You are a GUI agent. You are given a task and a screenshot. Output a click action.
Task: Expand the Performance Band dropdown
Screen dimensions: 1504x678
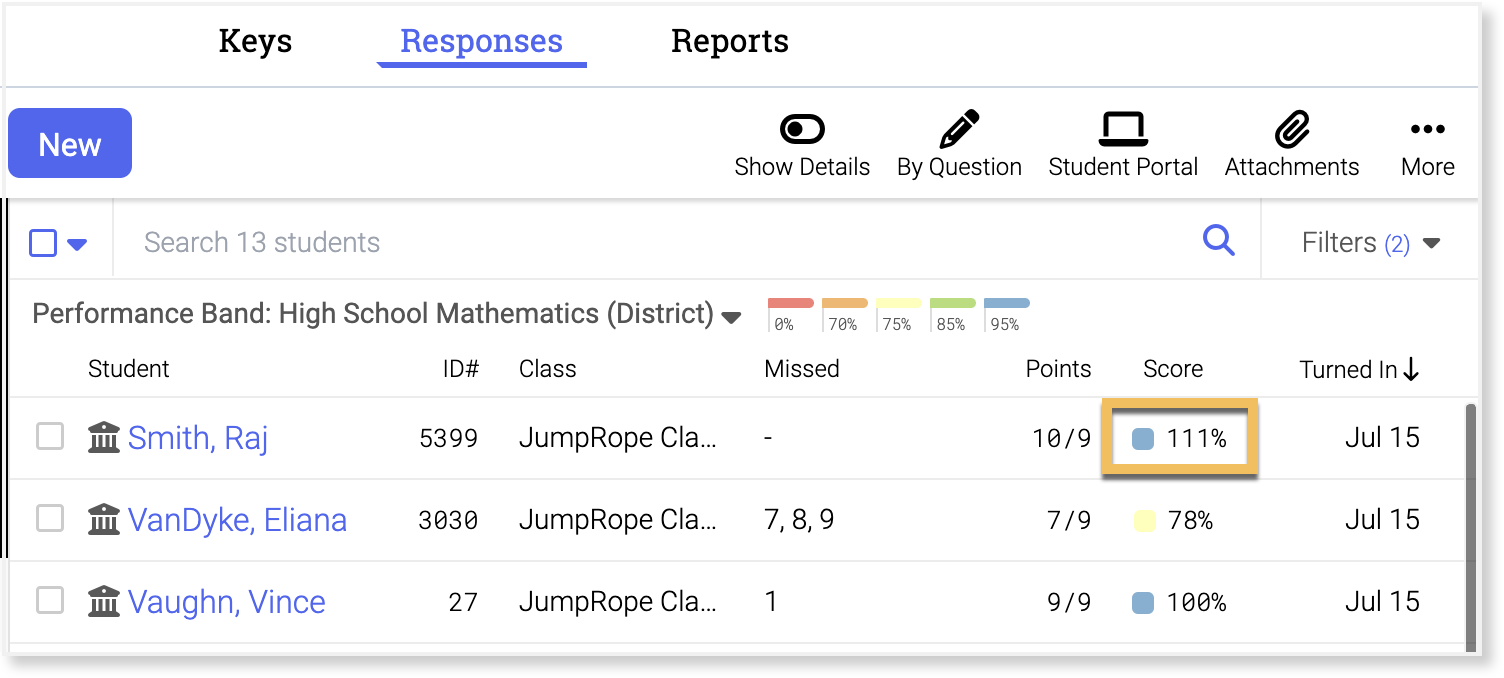731,318
